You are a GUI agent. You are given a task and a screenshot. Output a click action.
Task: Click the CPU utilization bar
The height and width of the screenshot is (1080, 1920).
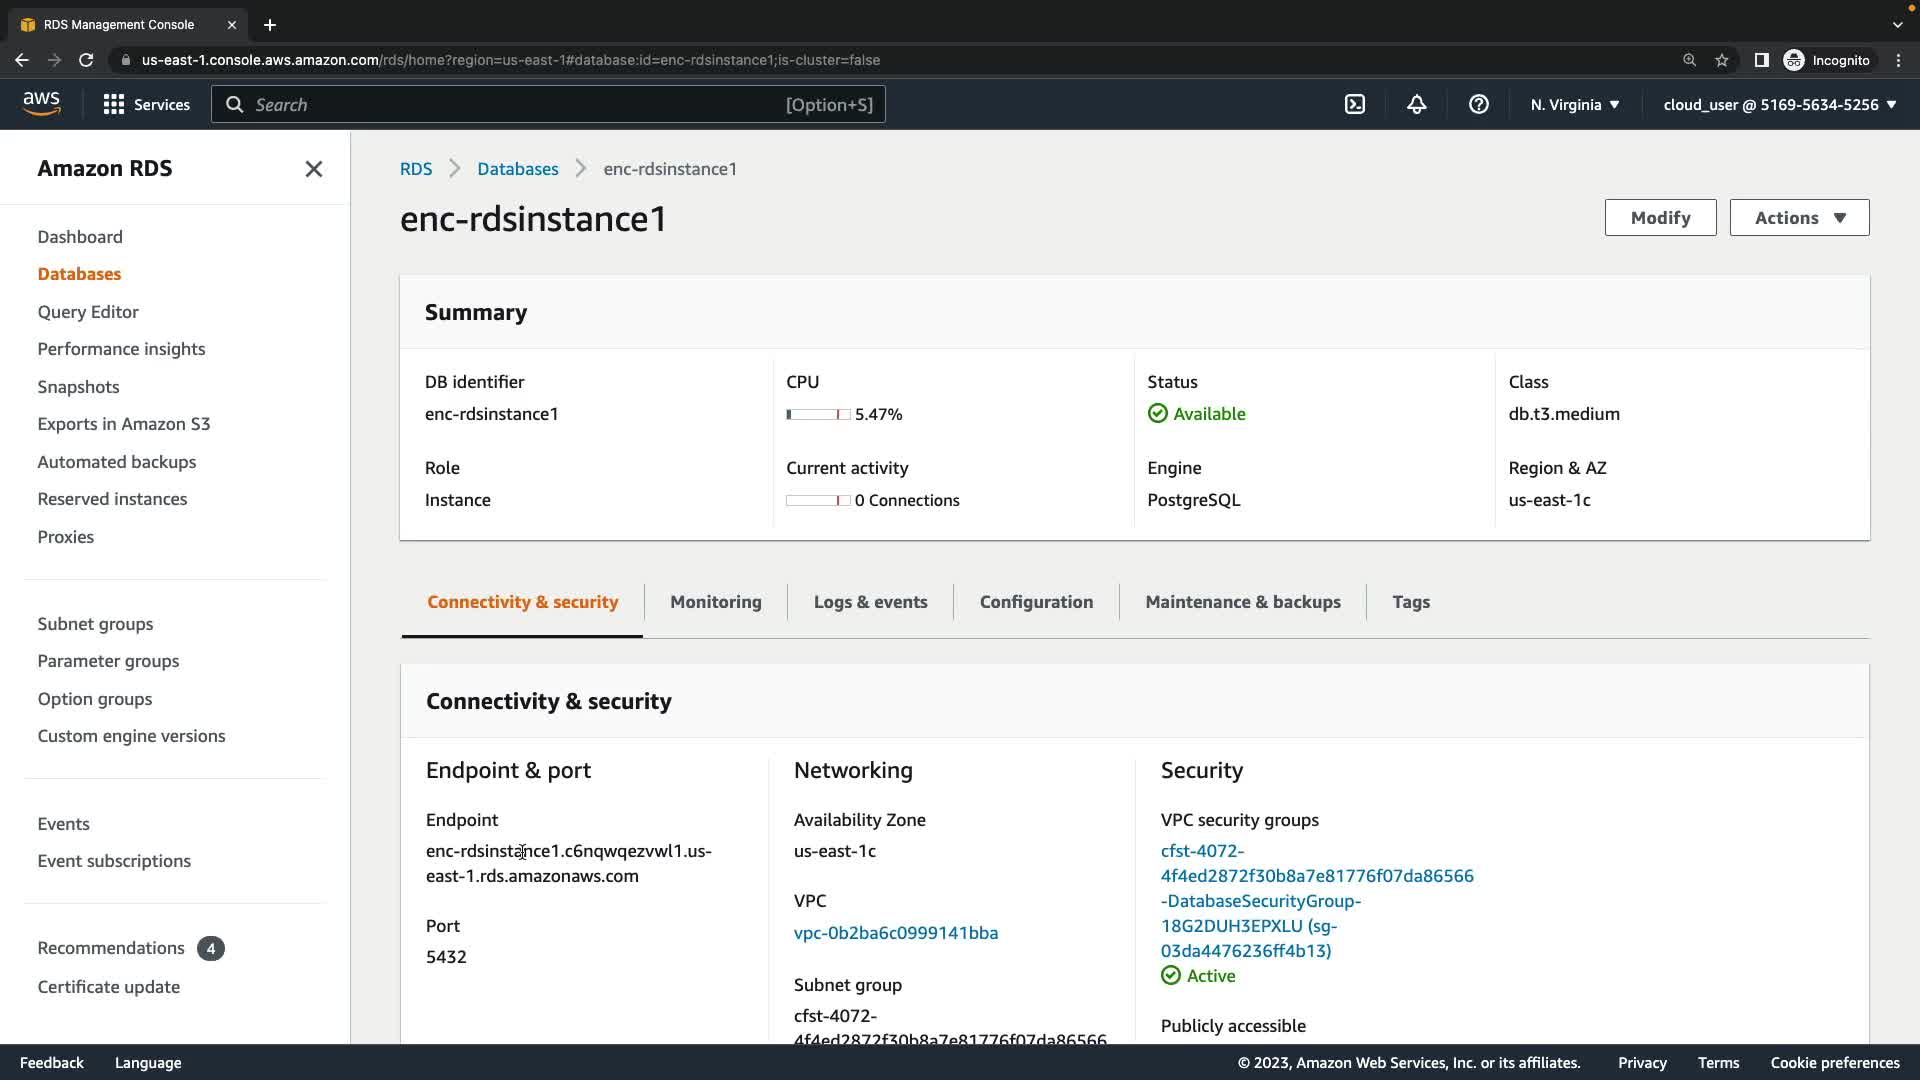coord(818,414)
